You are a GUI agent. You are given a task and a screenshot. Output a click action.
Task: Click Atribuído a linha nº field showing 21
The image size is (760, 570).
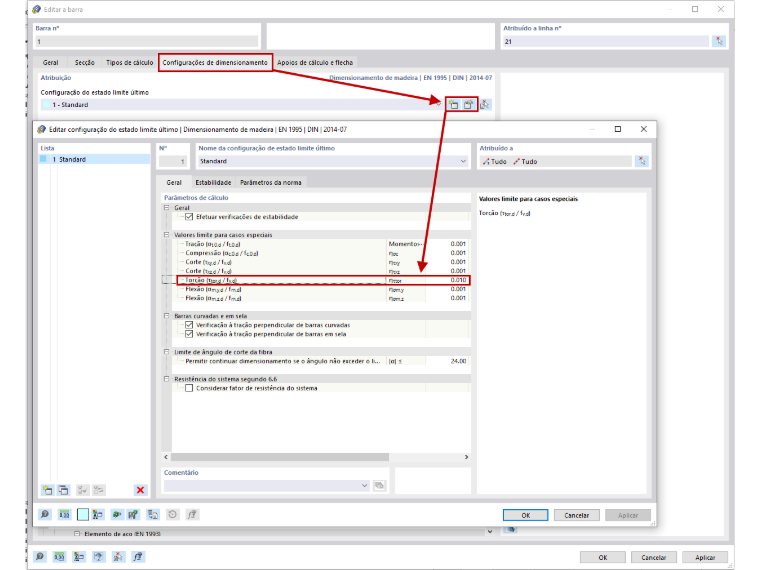point(606,41)
